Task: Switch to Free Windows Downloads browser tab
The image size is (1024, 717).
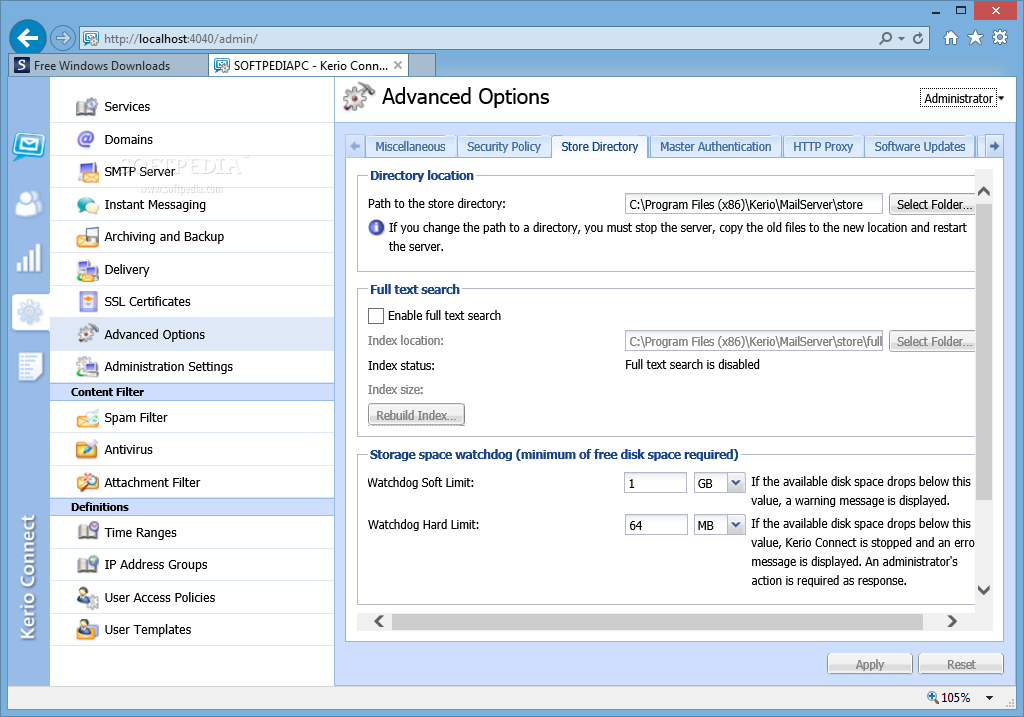Action: pyautogui.click(x=108, y=65)
